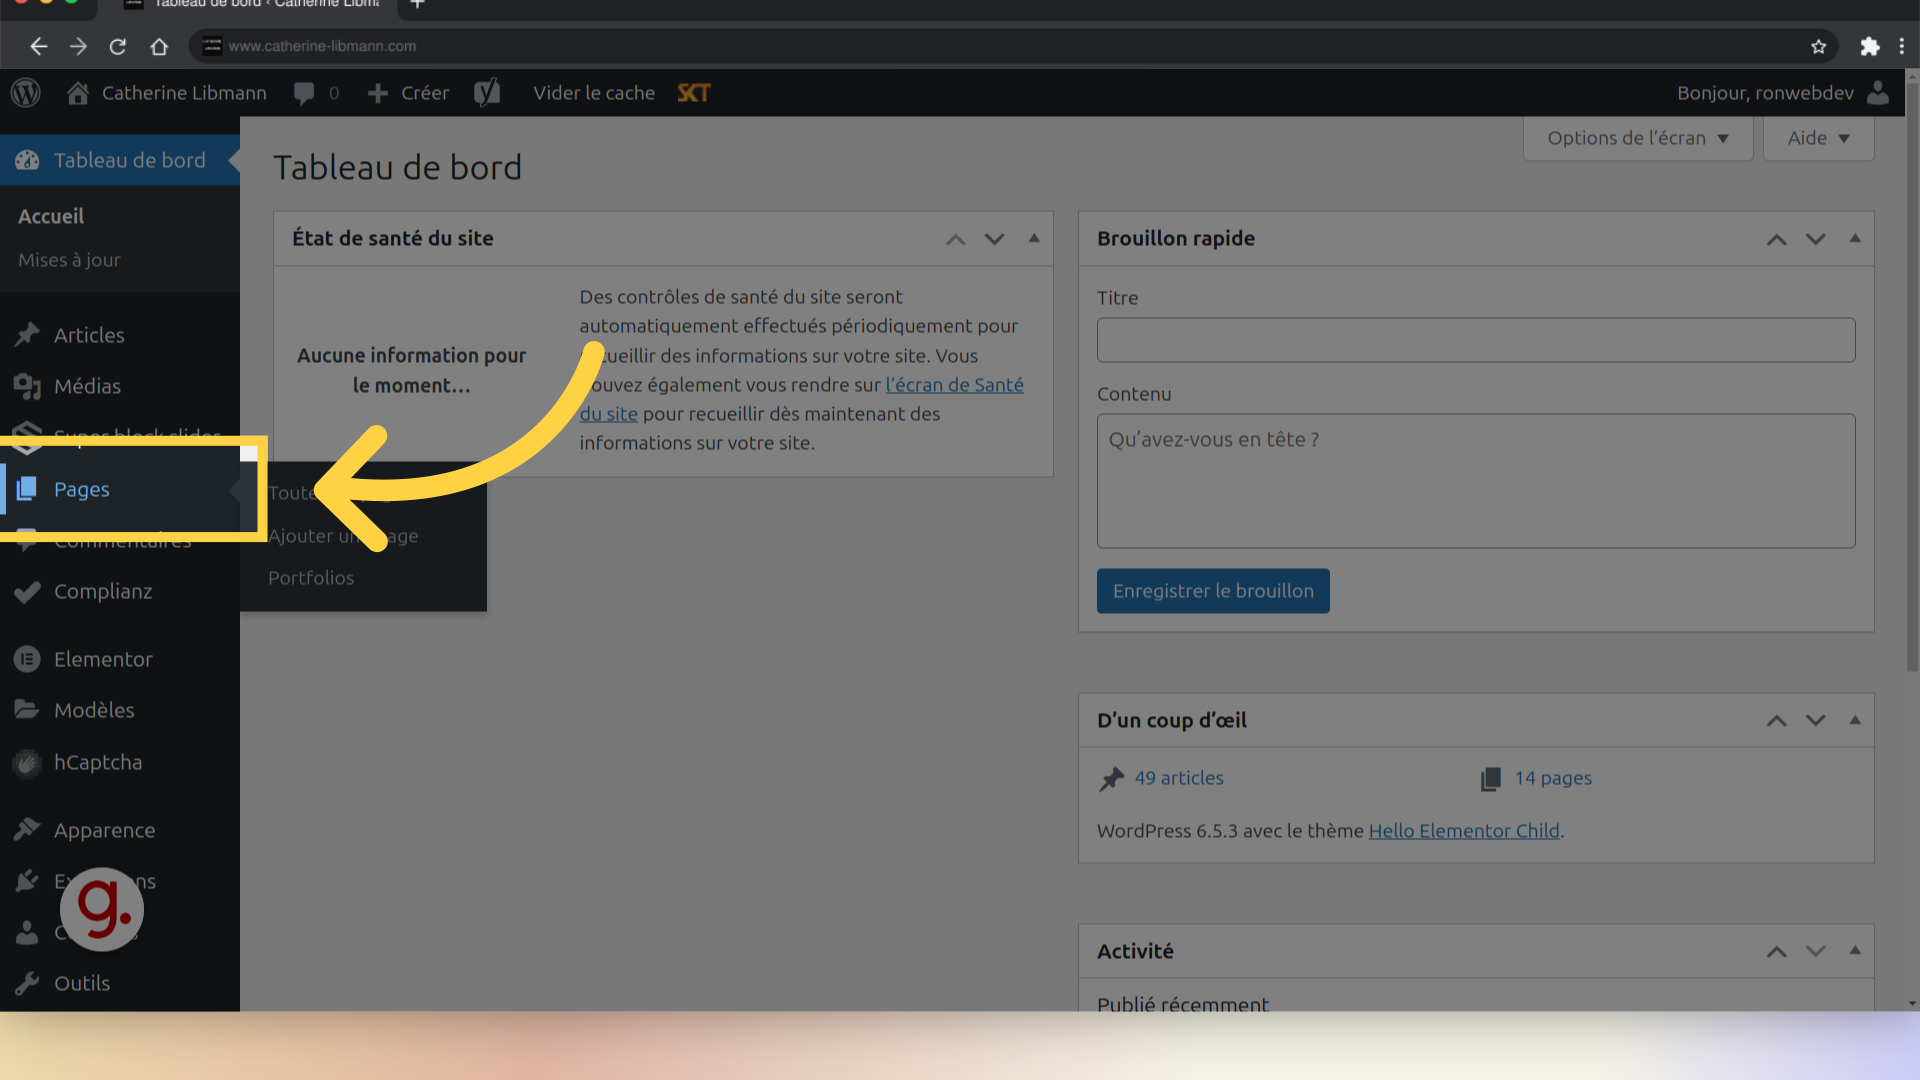This screenshot has height=1080, width=1920.
Task: Open comments bubble in admin bar
Action: 304,93
